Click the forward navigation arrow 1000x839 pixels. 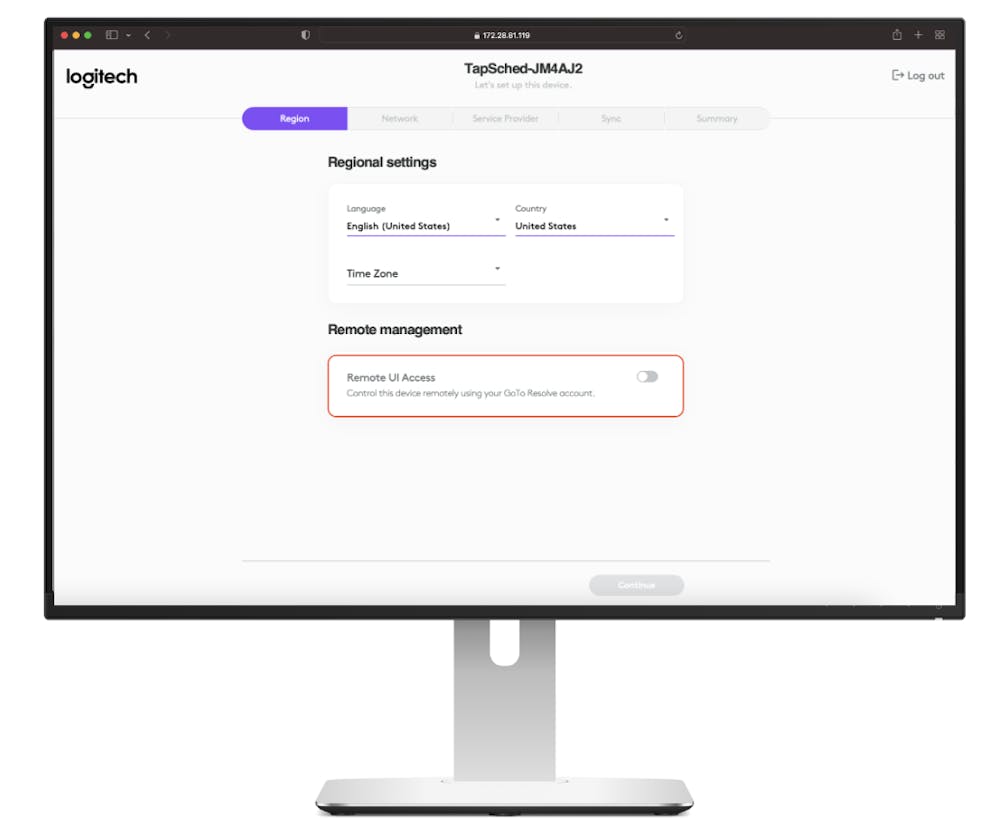pyautogui.click(x=165, y=34)
